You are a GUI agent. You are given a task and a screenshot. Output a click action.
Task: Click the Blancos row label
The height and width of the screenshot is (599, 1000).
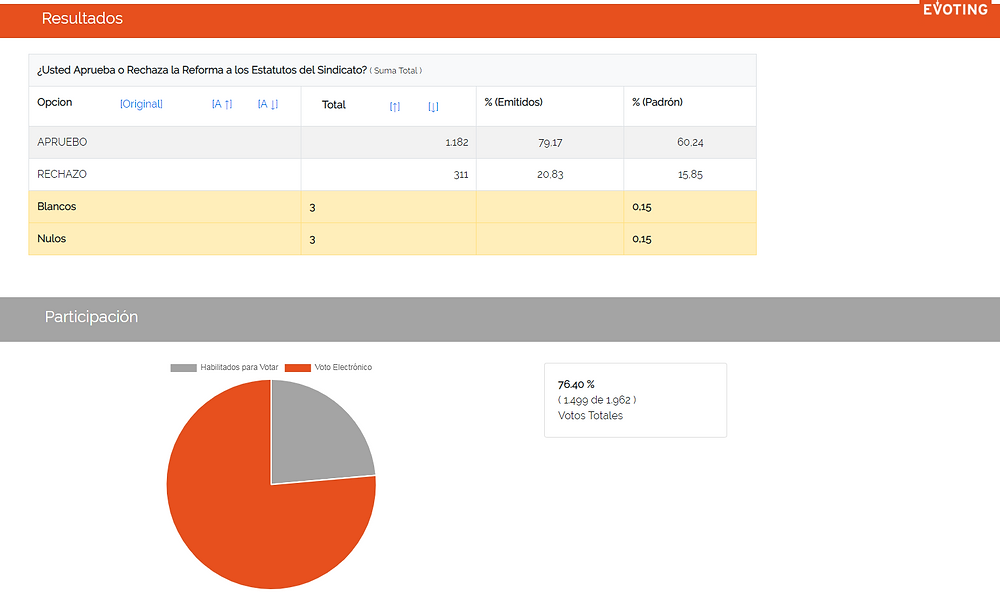point(56,207)
